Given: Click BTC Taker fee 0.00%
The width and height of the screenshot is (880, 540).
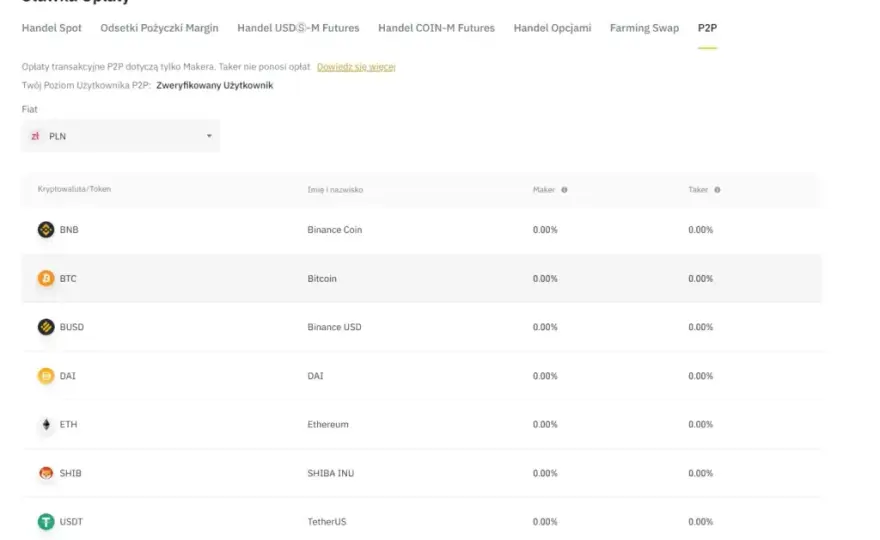Looking at the screenshot, I should coord(700,278).
